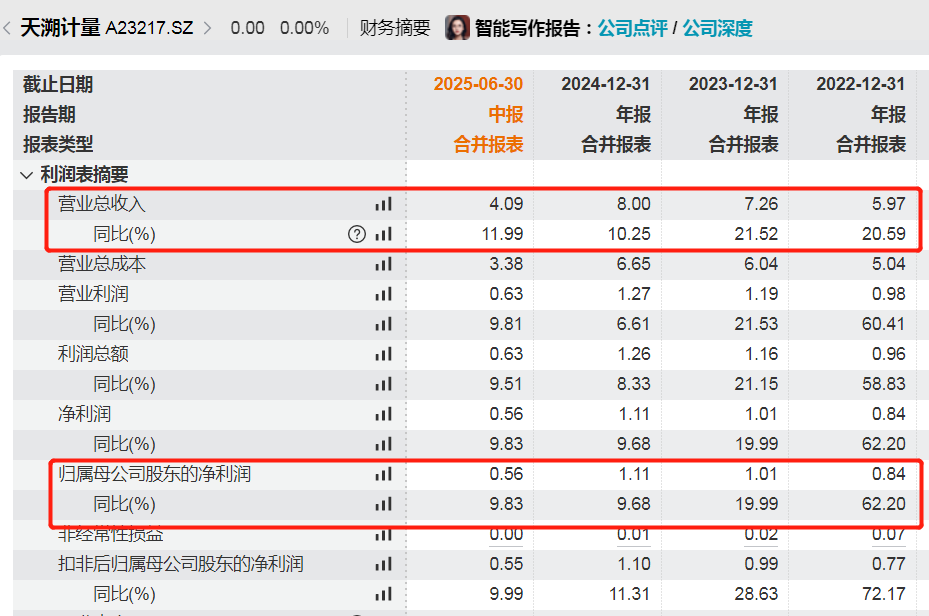Open the 非经常性损益 bar chart icon
The image size is (929, 616).
(x=383, y=534)
